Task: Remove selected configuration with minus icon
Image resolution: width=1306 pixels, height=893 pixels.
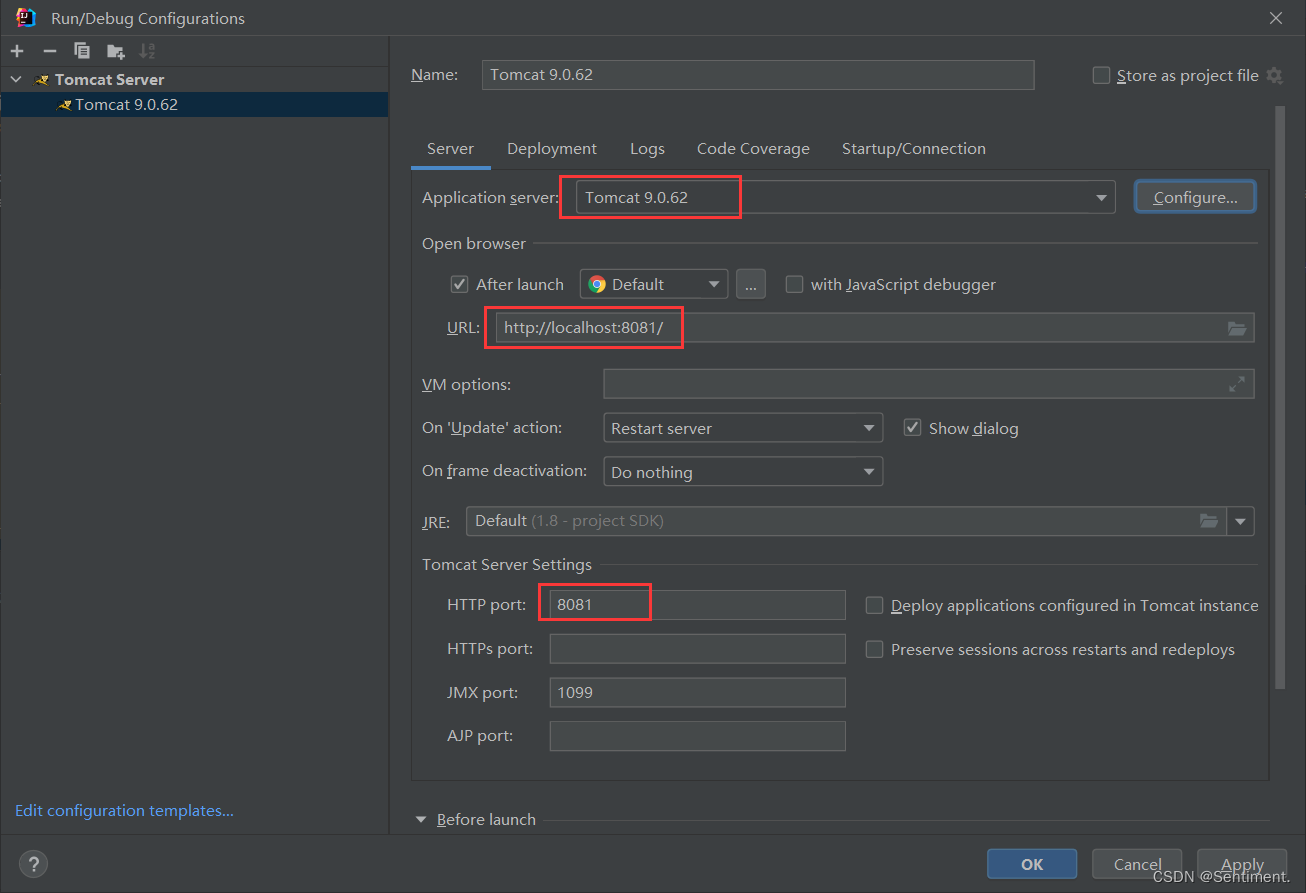Action: [x=50, y=51]
